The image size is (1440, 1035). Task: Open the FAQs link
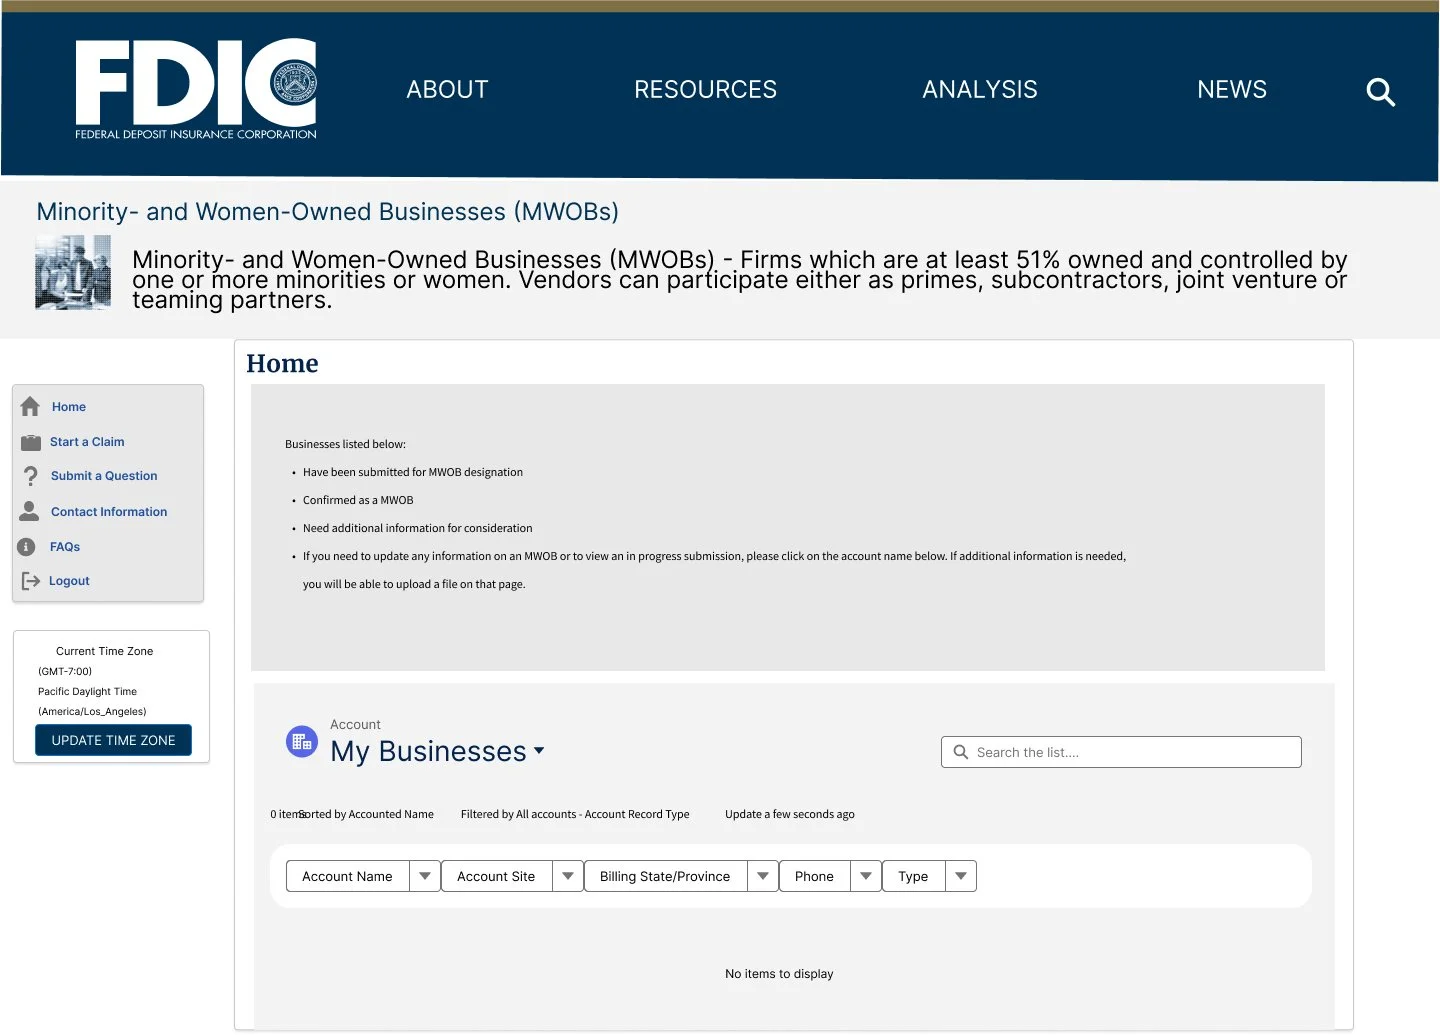[x=65, y=547]
